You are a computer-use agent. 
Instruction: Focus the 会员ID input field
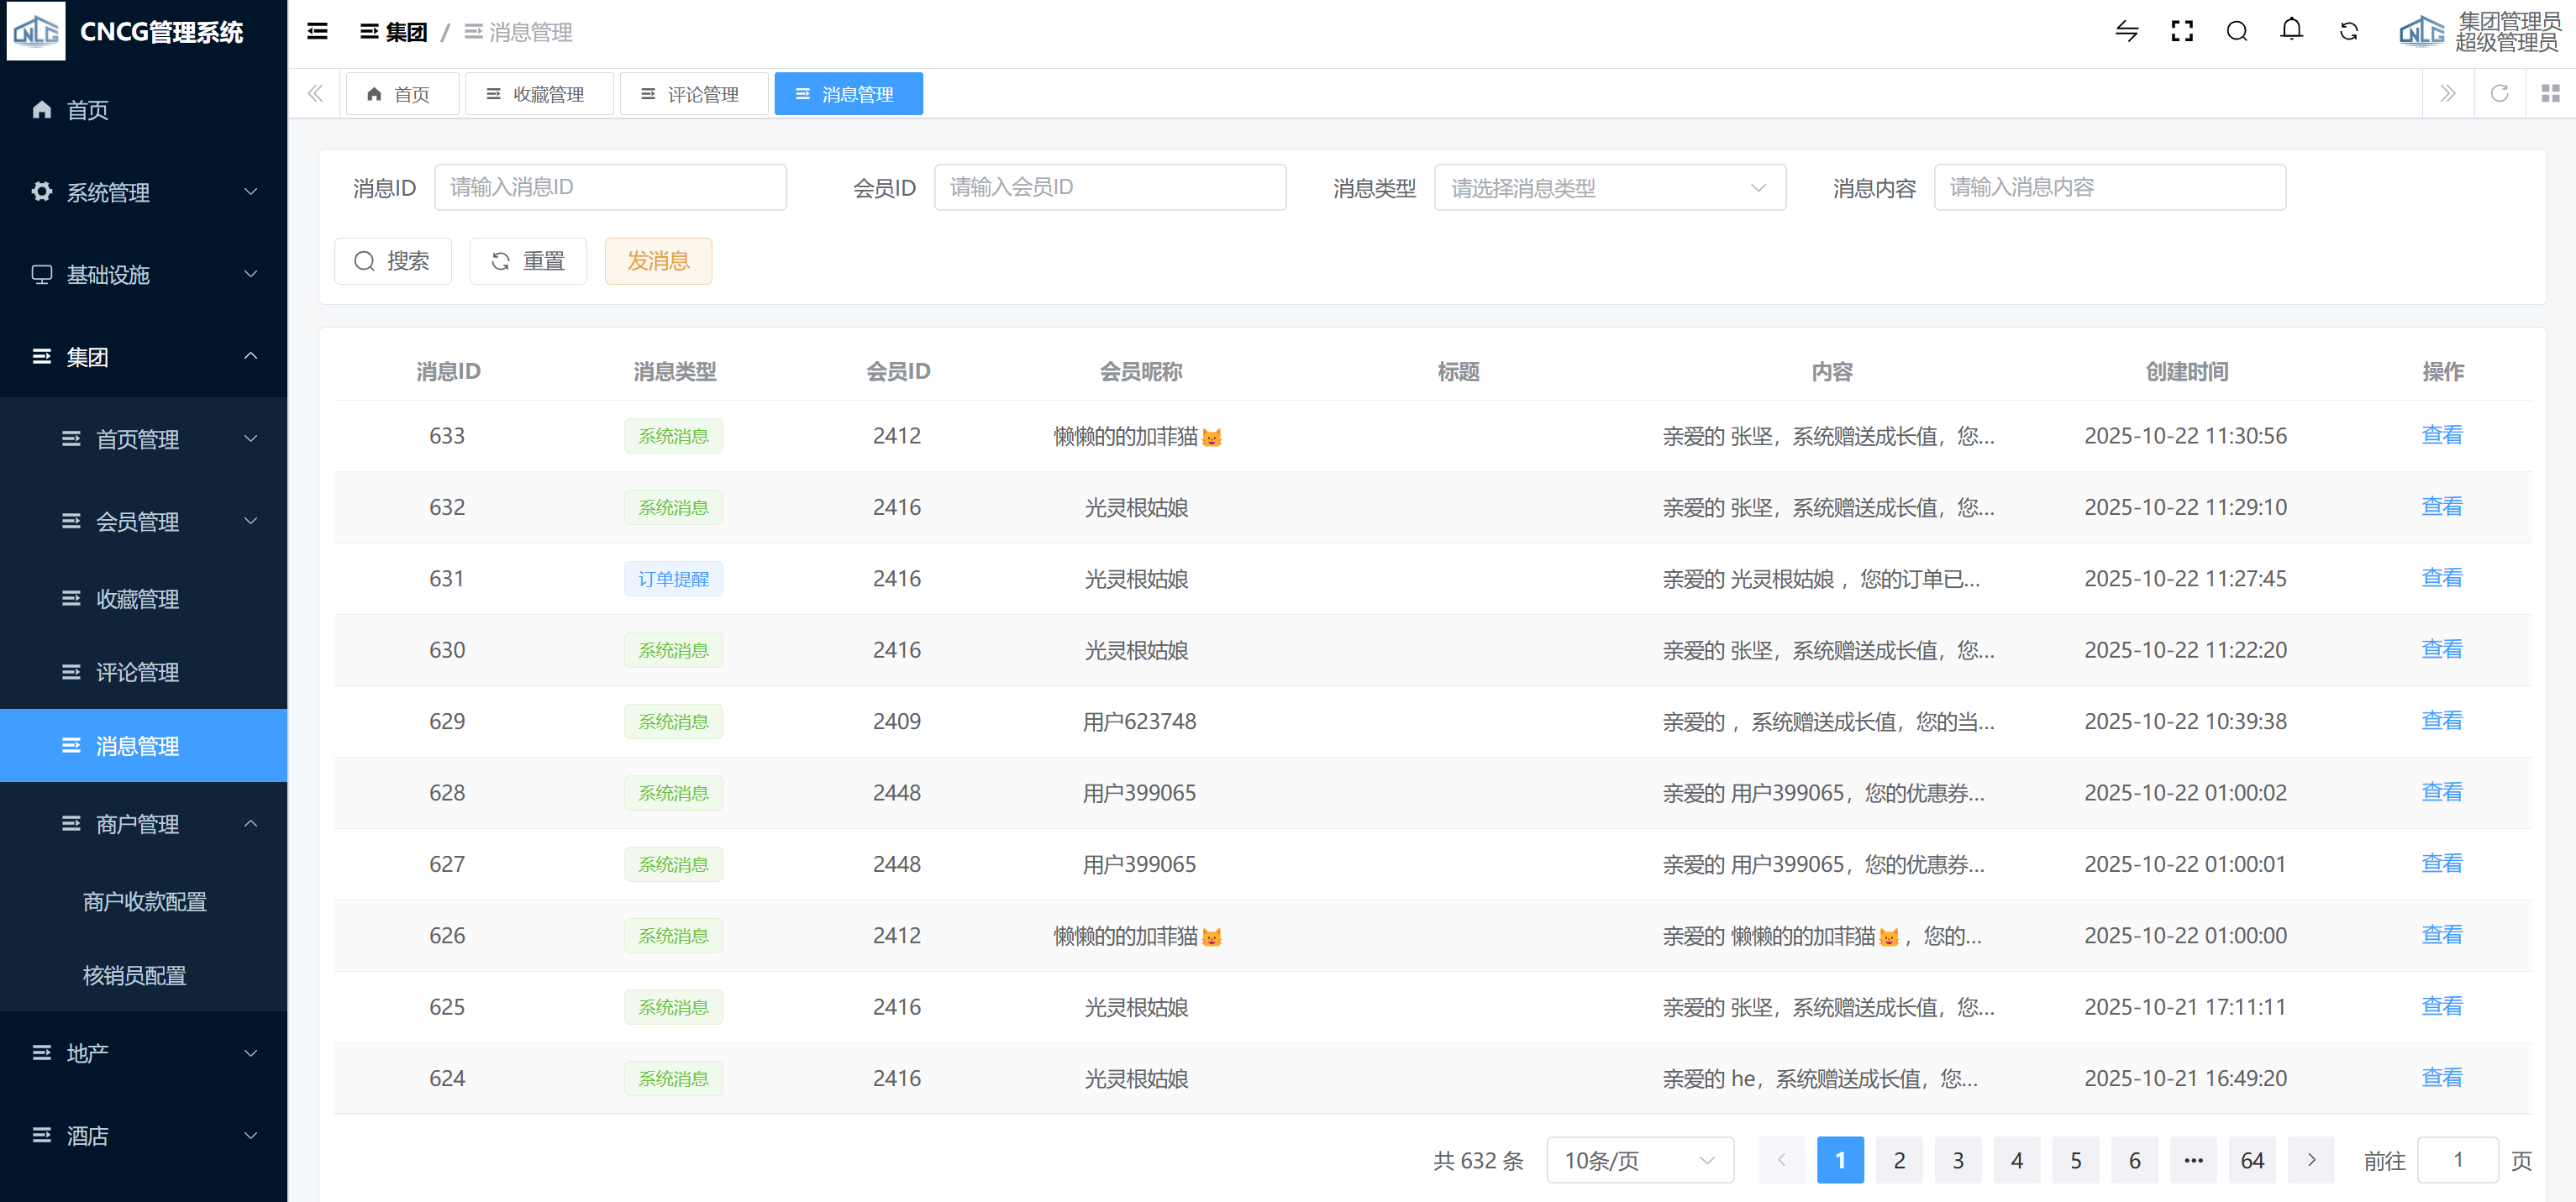click(x=1110, y=188)
